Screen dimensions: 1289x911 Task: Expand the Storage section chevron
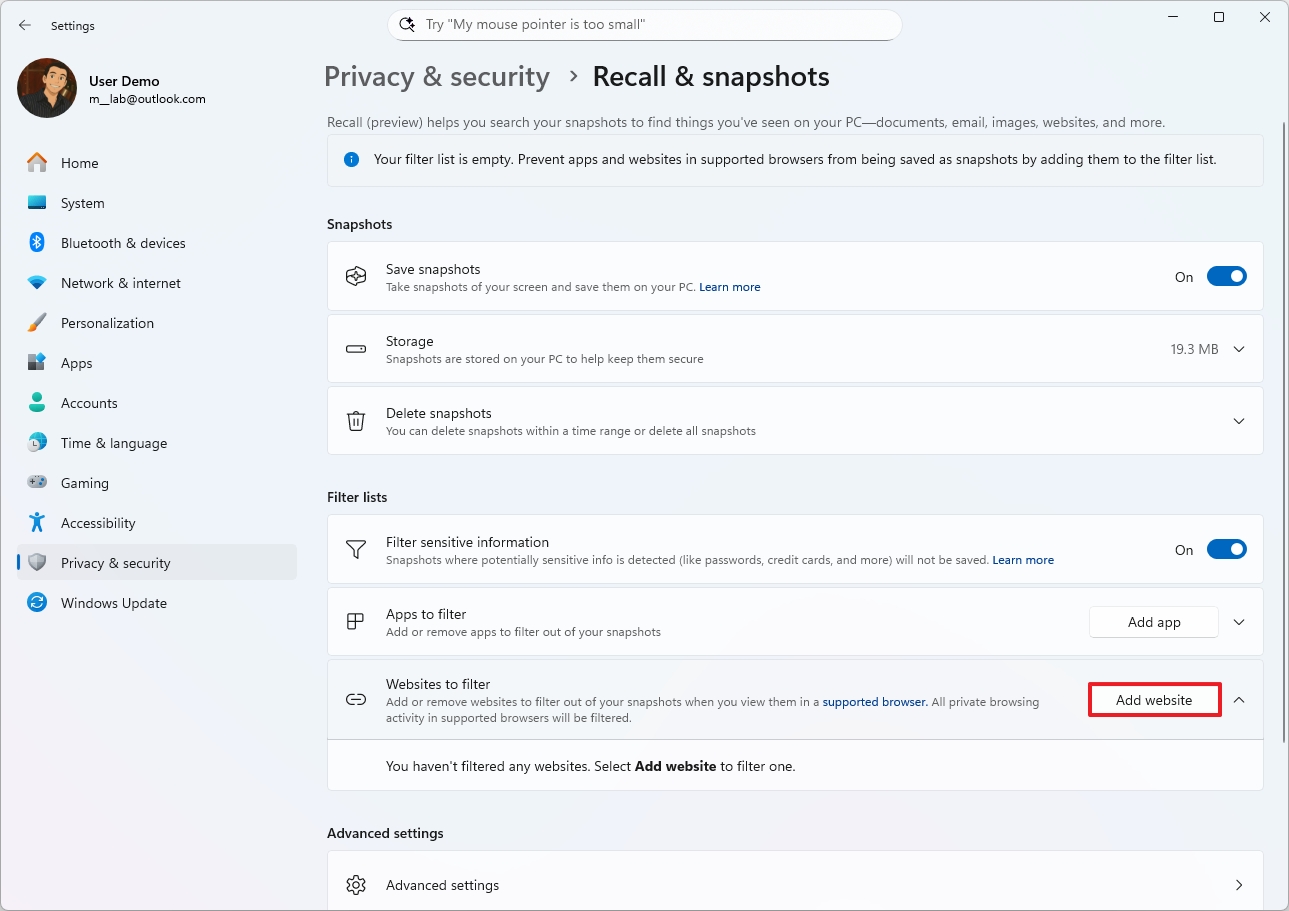coord(1239,349)
